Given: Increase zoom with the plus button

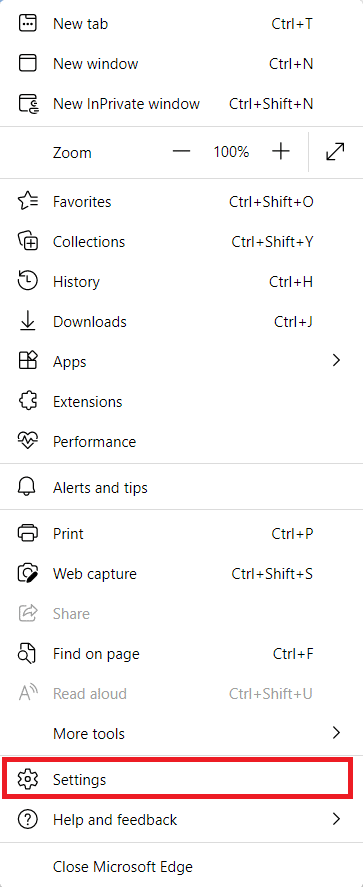Looking at the screenshot, I should [280, 152].
